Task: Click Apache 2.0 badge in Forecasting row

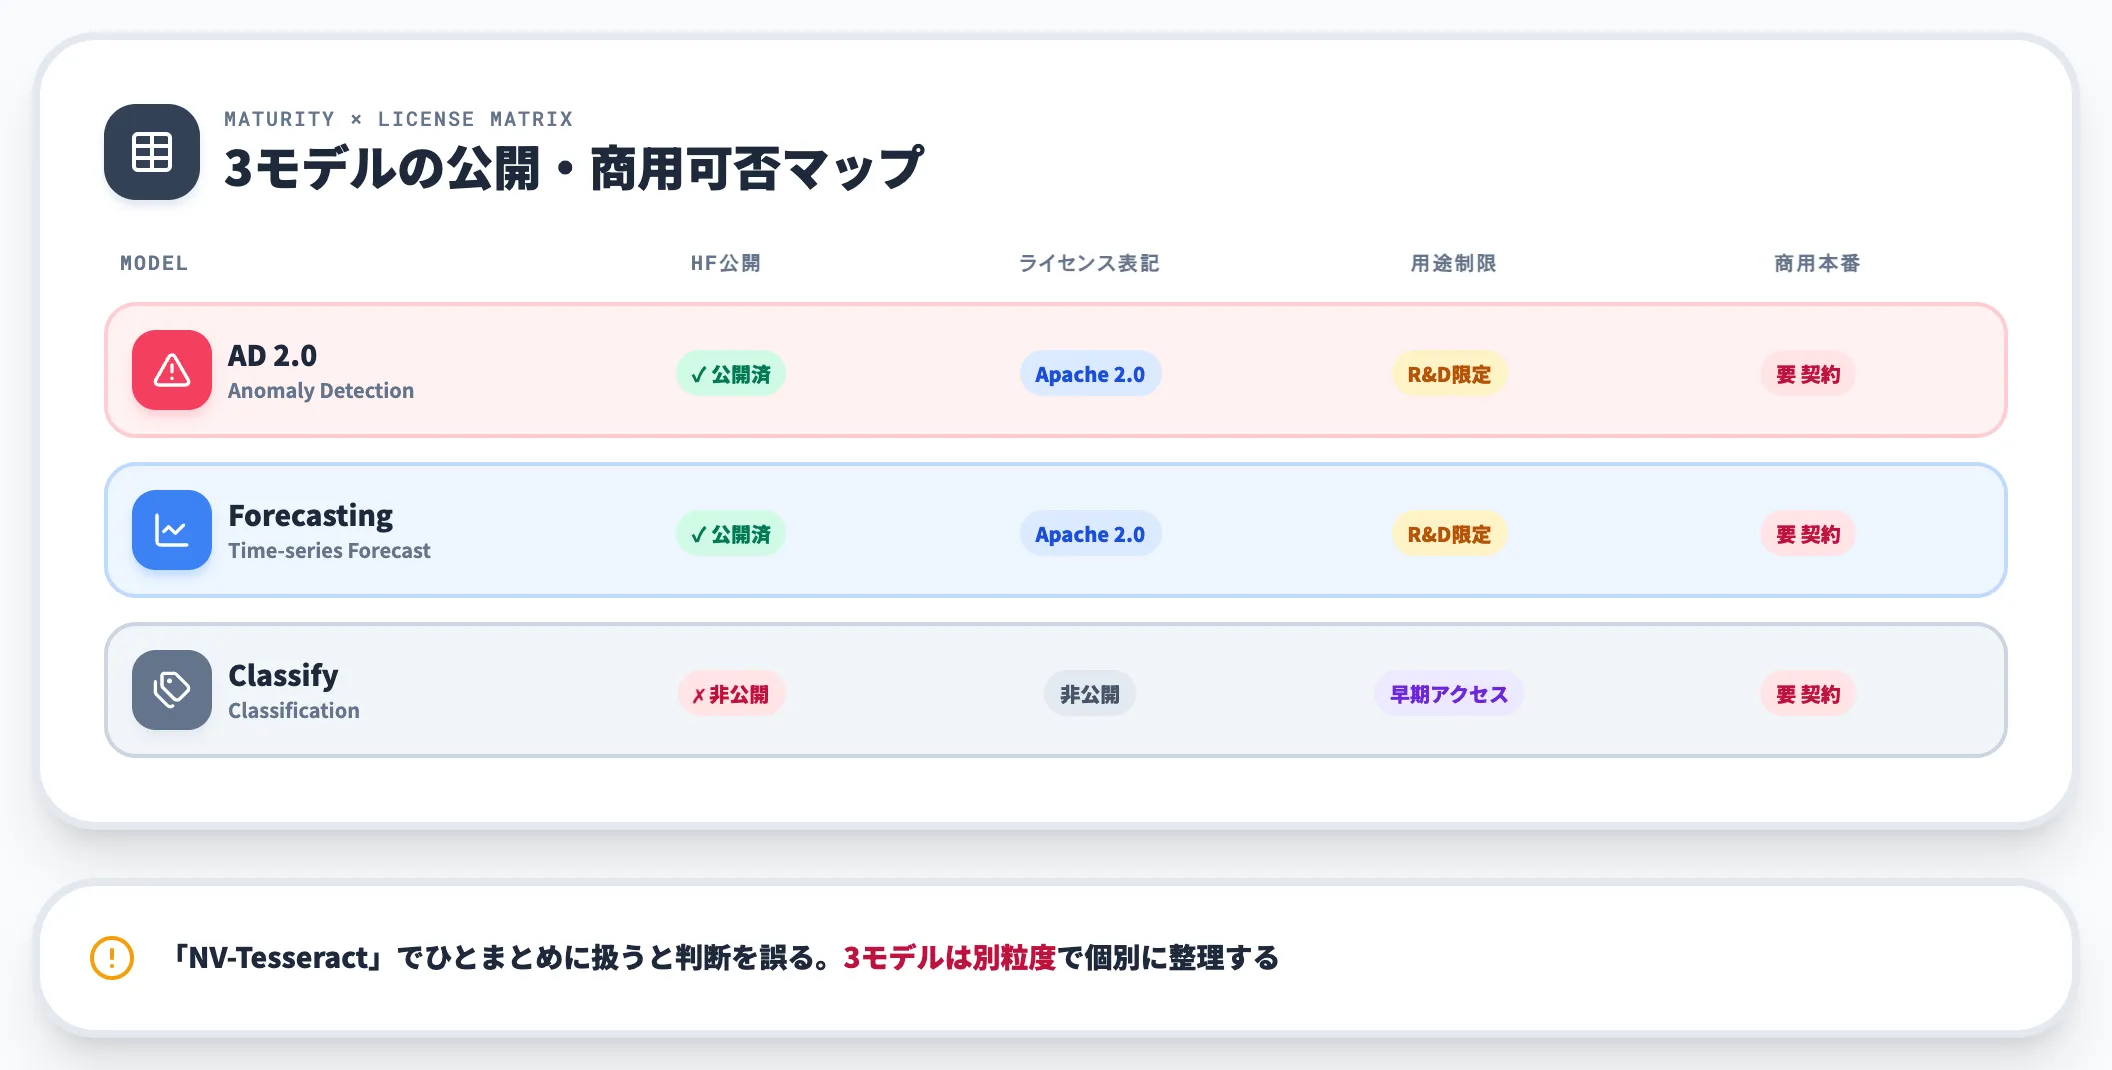Action: (1090, 534)
